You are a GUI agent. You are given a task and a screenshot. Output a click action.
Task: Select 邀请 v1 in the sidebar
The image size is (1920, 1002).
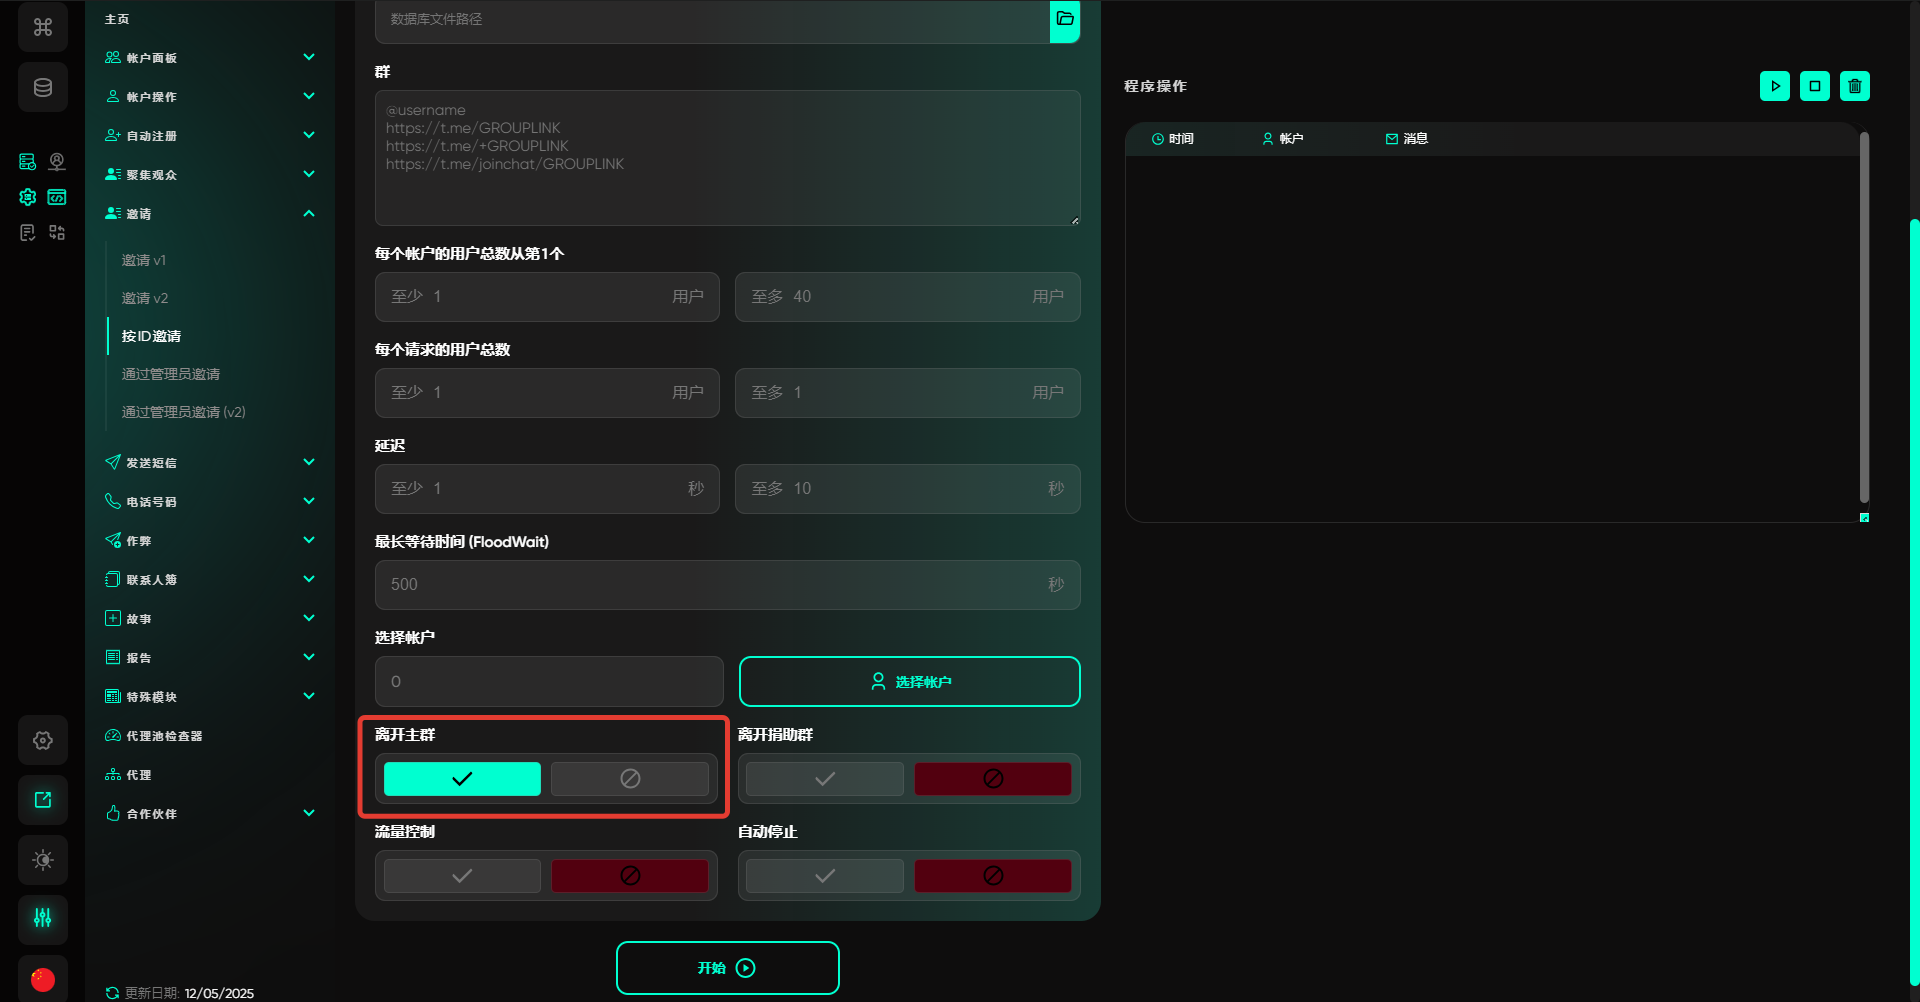point(144,260)
